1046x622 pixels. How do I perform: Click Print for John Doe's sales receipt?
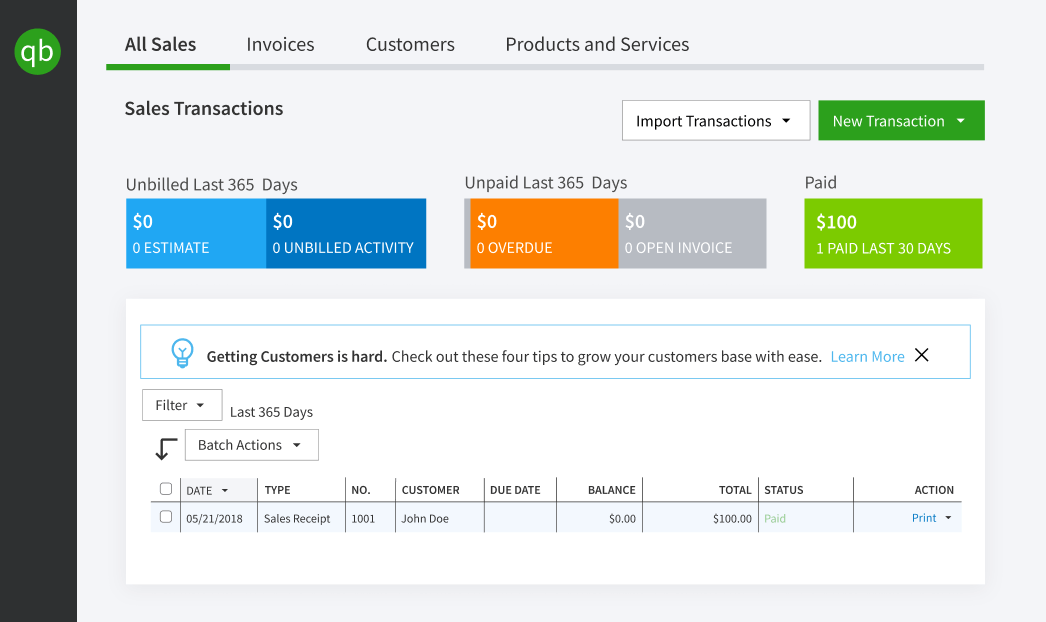pyautogui.click(x=921, y=518)
